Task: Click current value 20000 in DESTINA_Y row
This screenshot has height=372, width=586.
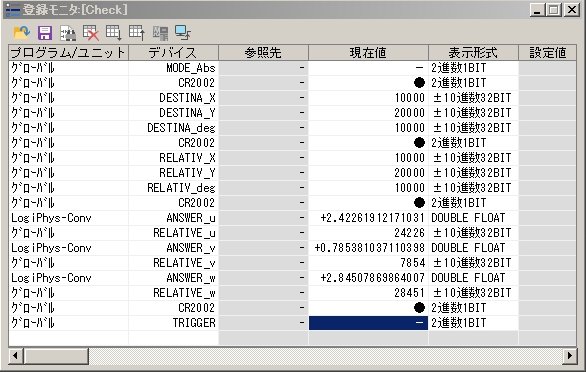Action: pos(368,113)
